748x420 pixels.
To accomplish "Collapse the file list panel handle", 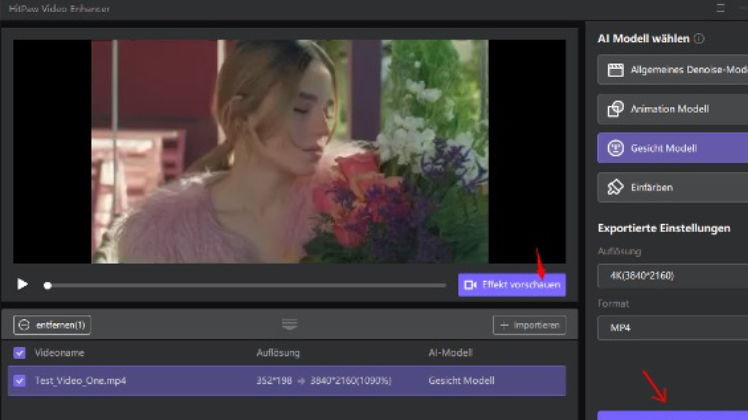I will pos(289,324).
